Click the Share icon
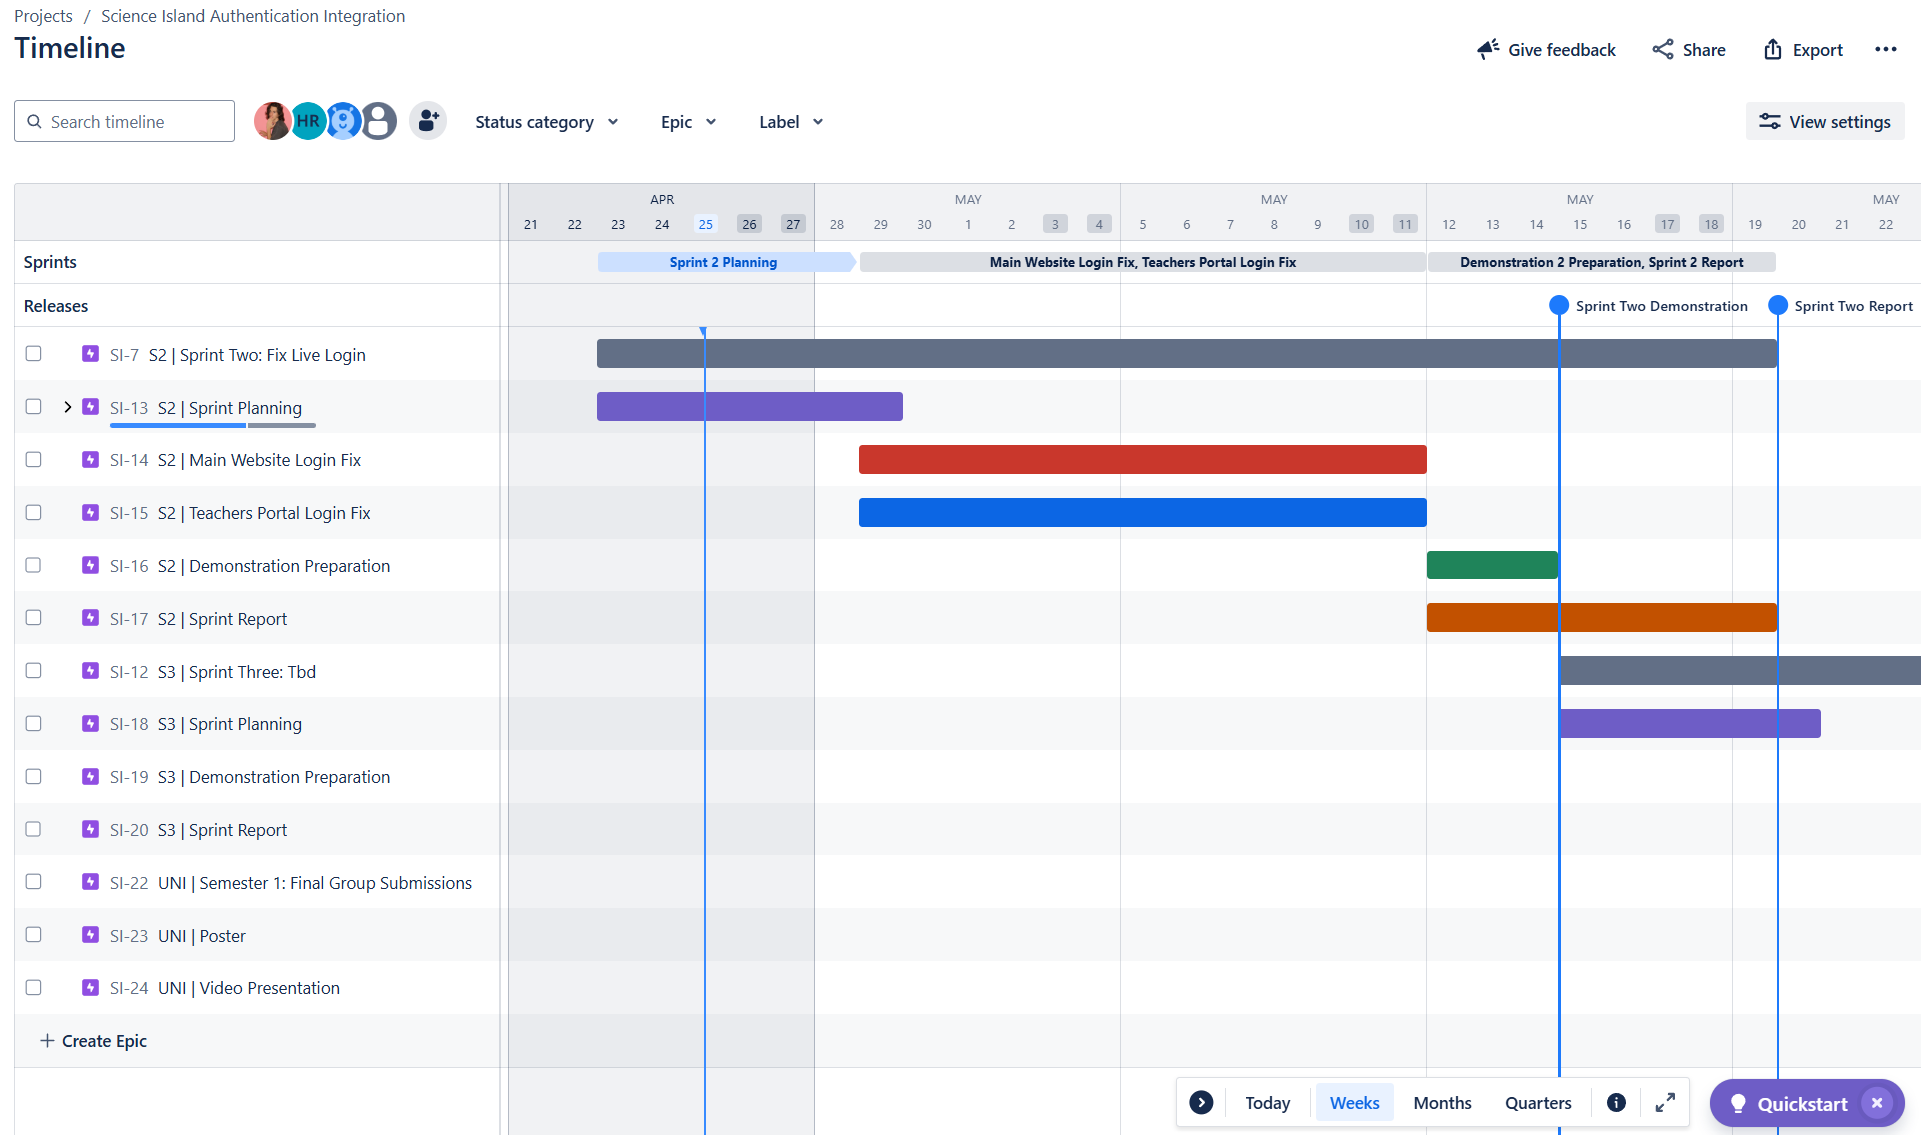Screen dimensions: 1921x1135 click(1663, 49)
